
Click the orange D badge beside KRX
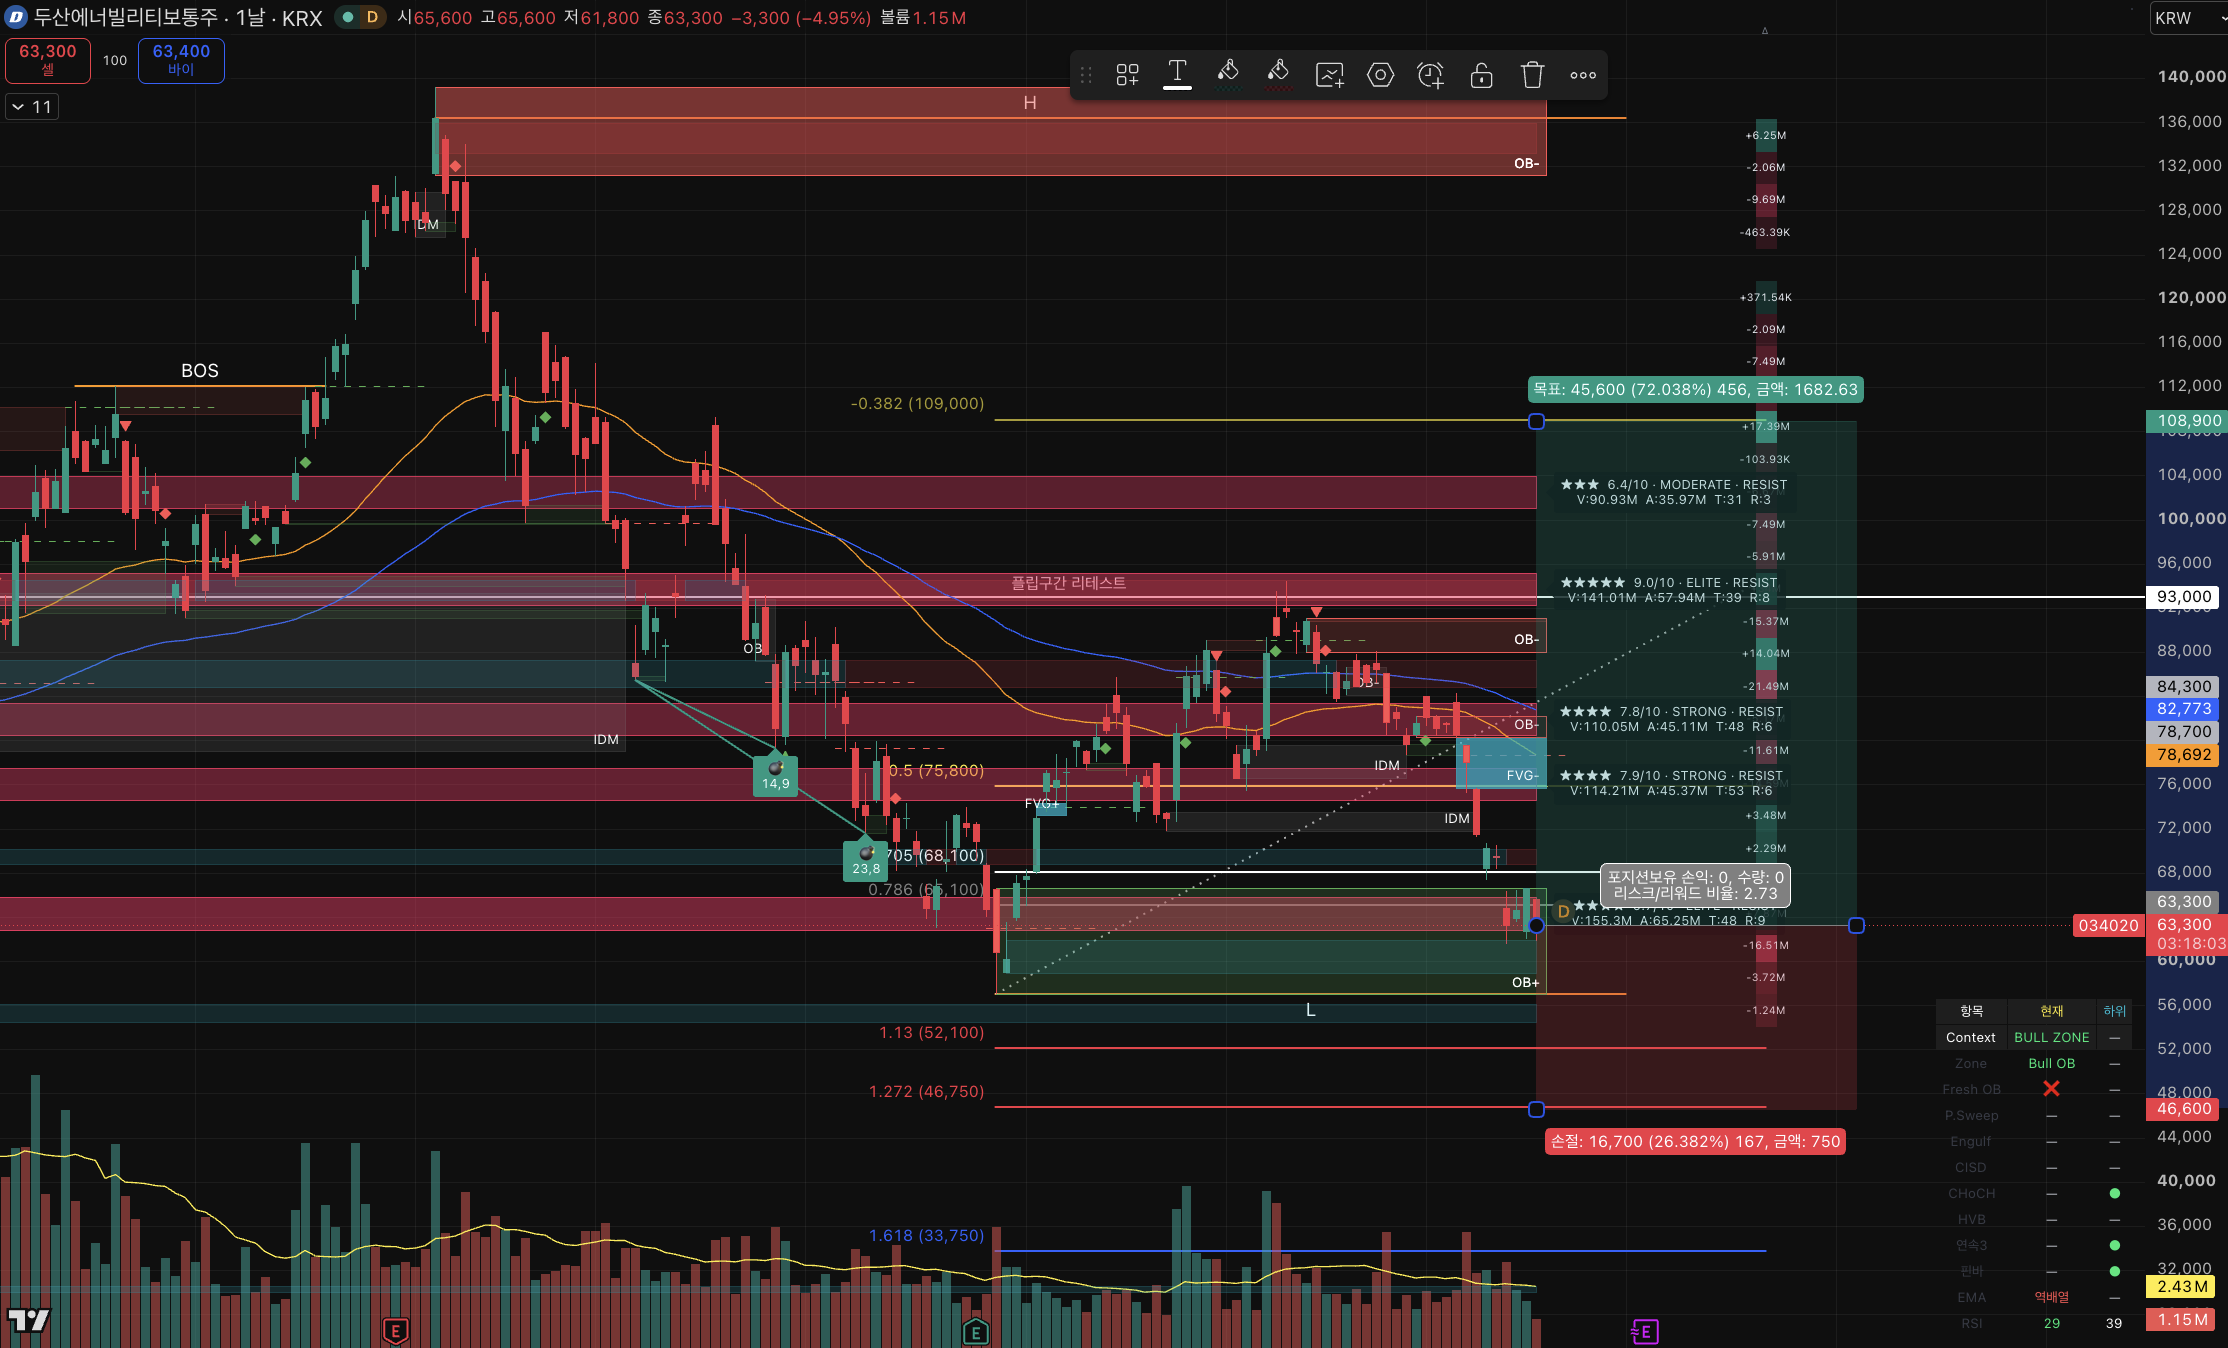click(372, 17)
